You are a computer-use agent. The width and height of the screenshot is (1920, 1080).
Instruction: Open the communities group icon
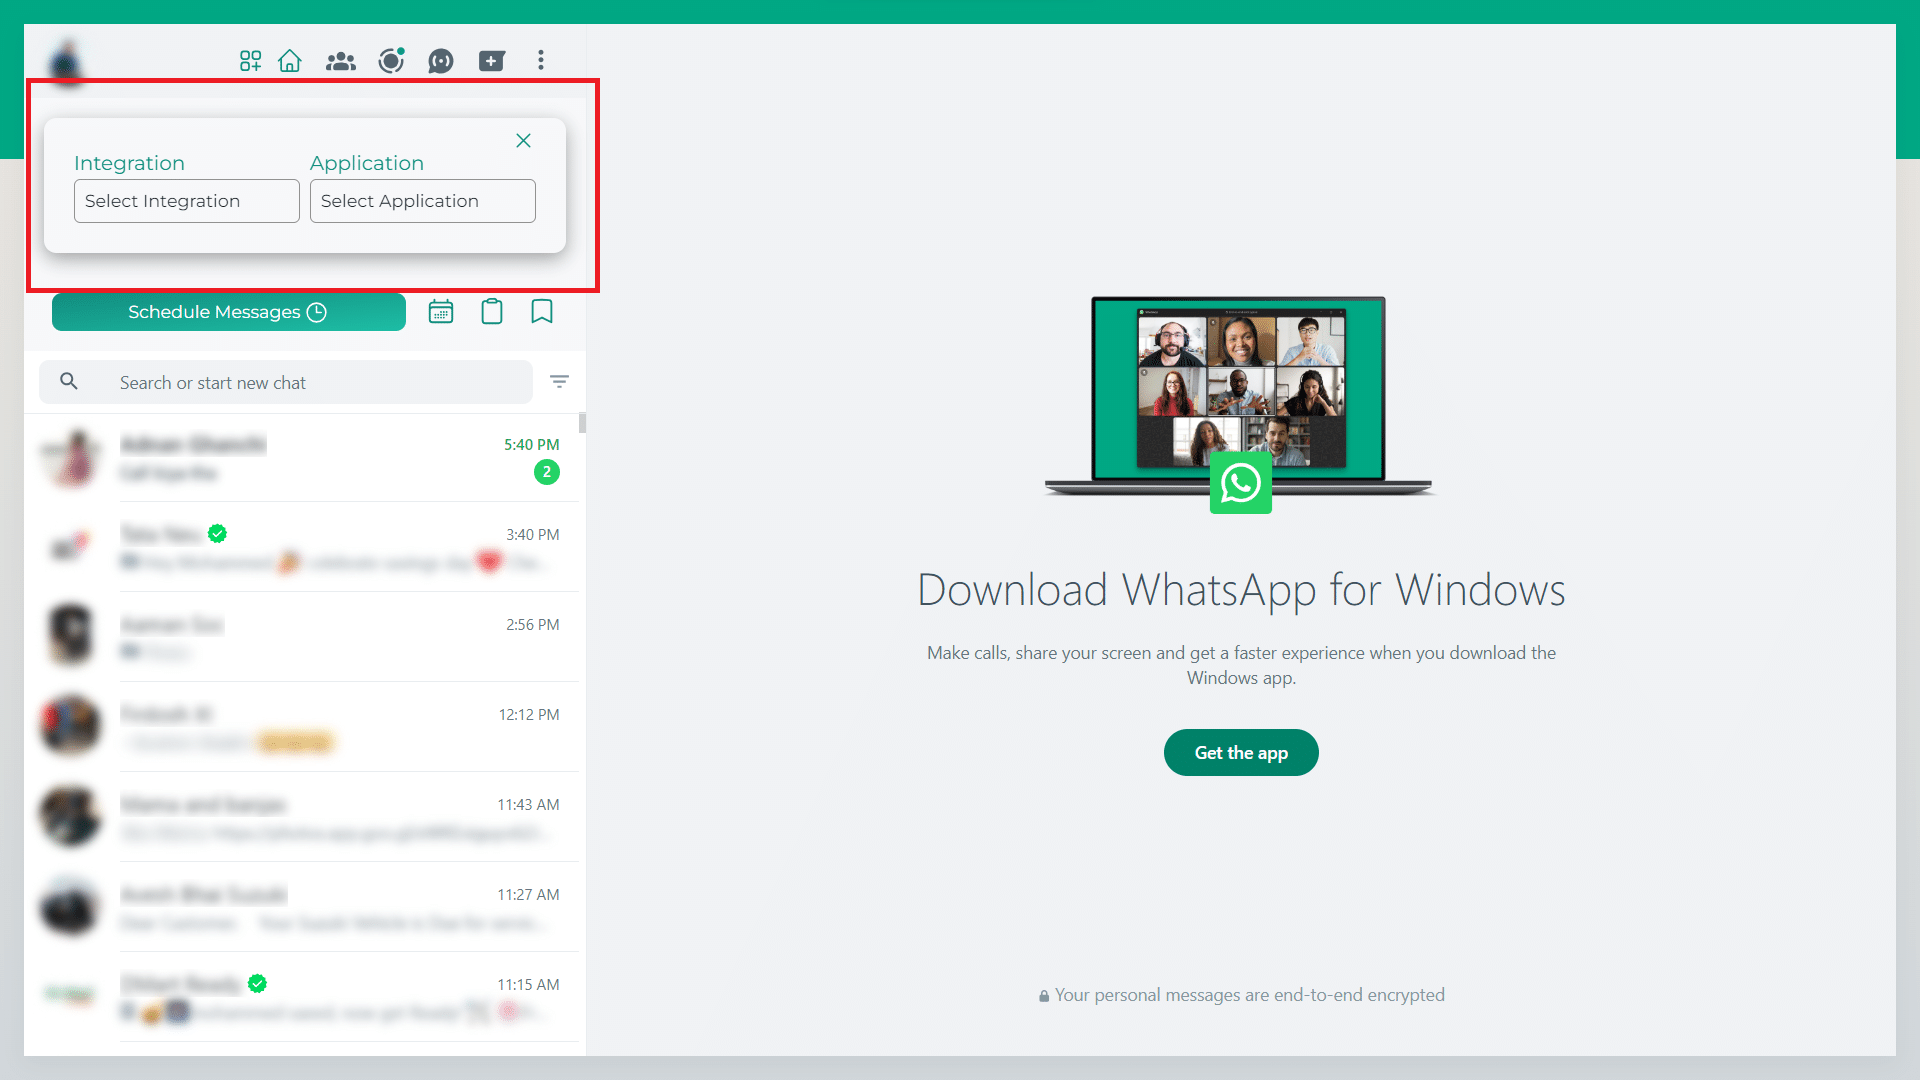(341, 61)
